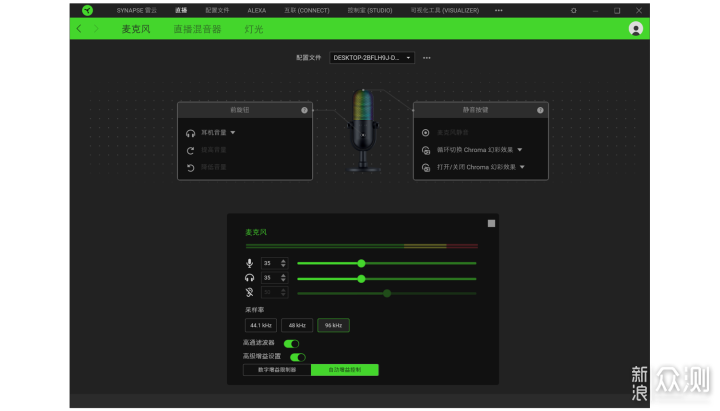Toggle the 高通滤波器 switch
The image size is (720, 411).
[291, 343]
